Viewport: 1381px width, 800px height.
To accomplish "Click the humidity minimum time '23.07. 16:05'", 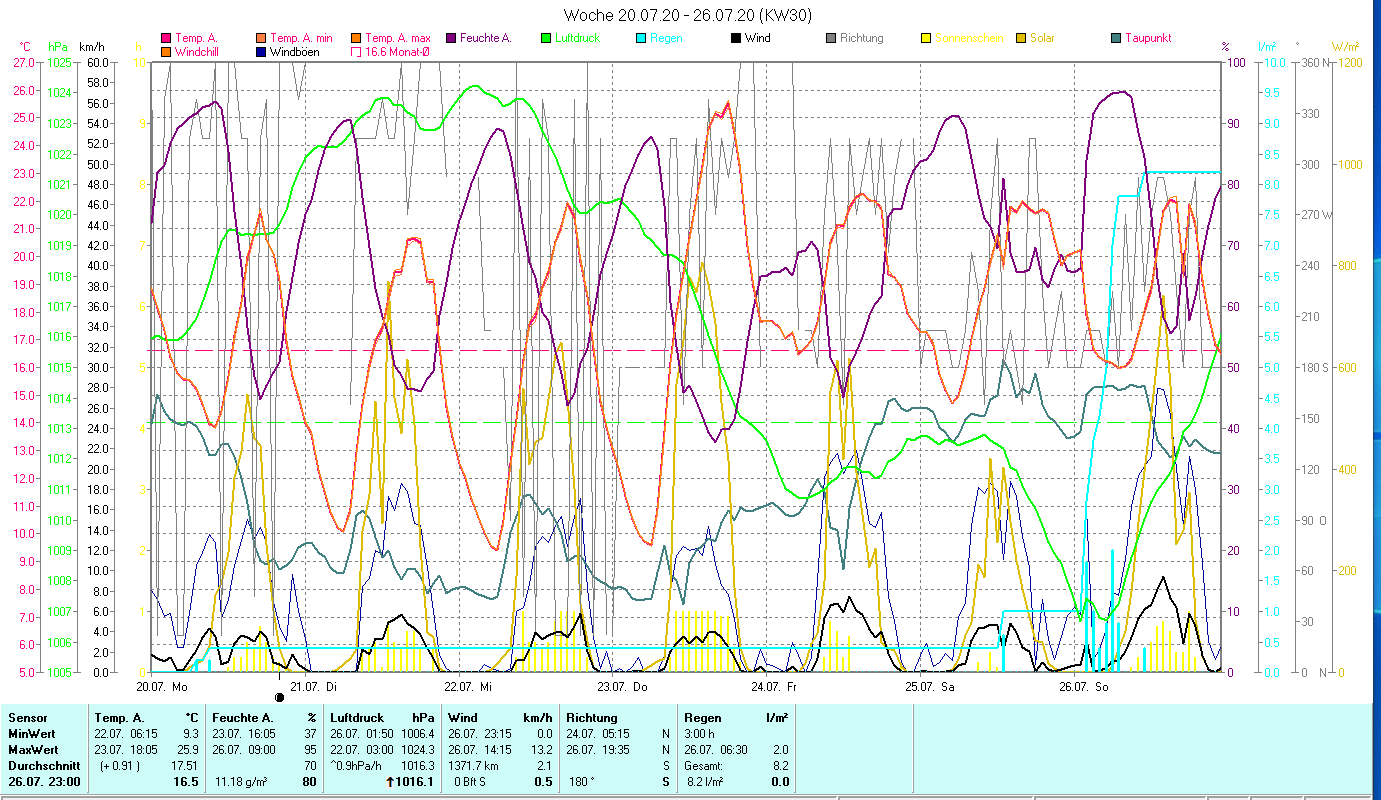I will pos(244,734).
